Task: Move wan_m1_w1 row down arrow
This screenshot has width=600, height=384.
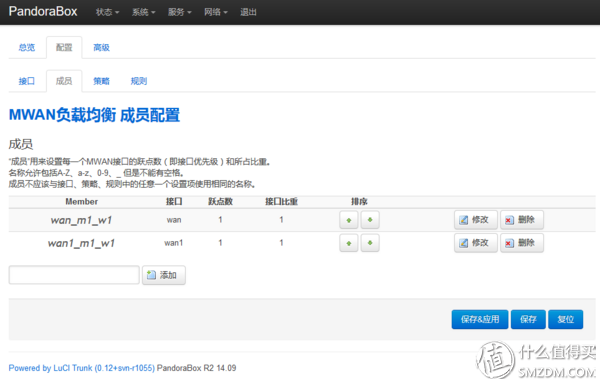Action: 370,220
